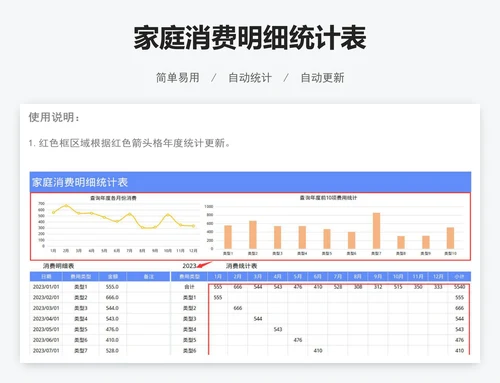The height and width of the screenshot is (383, 500).
Task: Click the 类型1 bar in the bar chart
Action: [228, 237]
